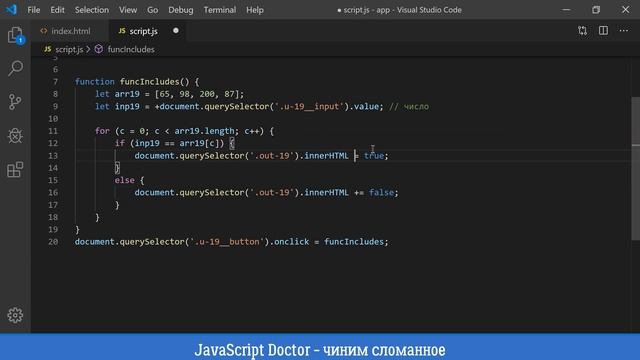Split the editor to the right

[x=603, y=31]
